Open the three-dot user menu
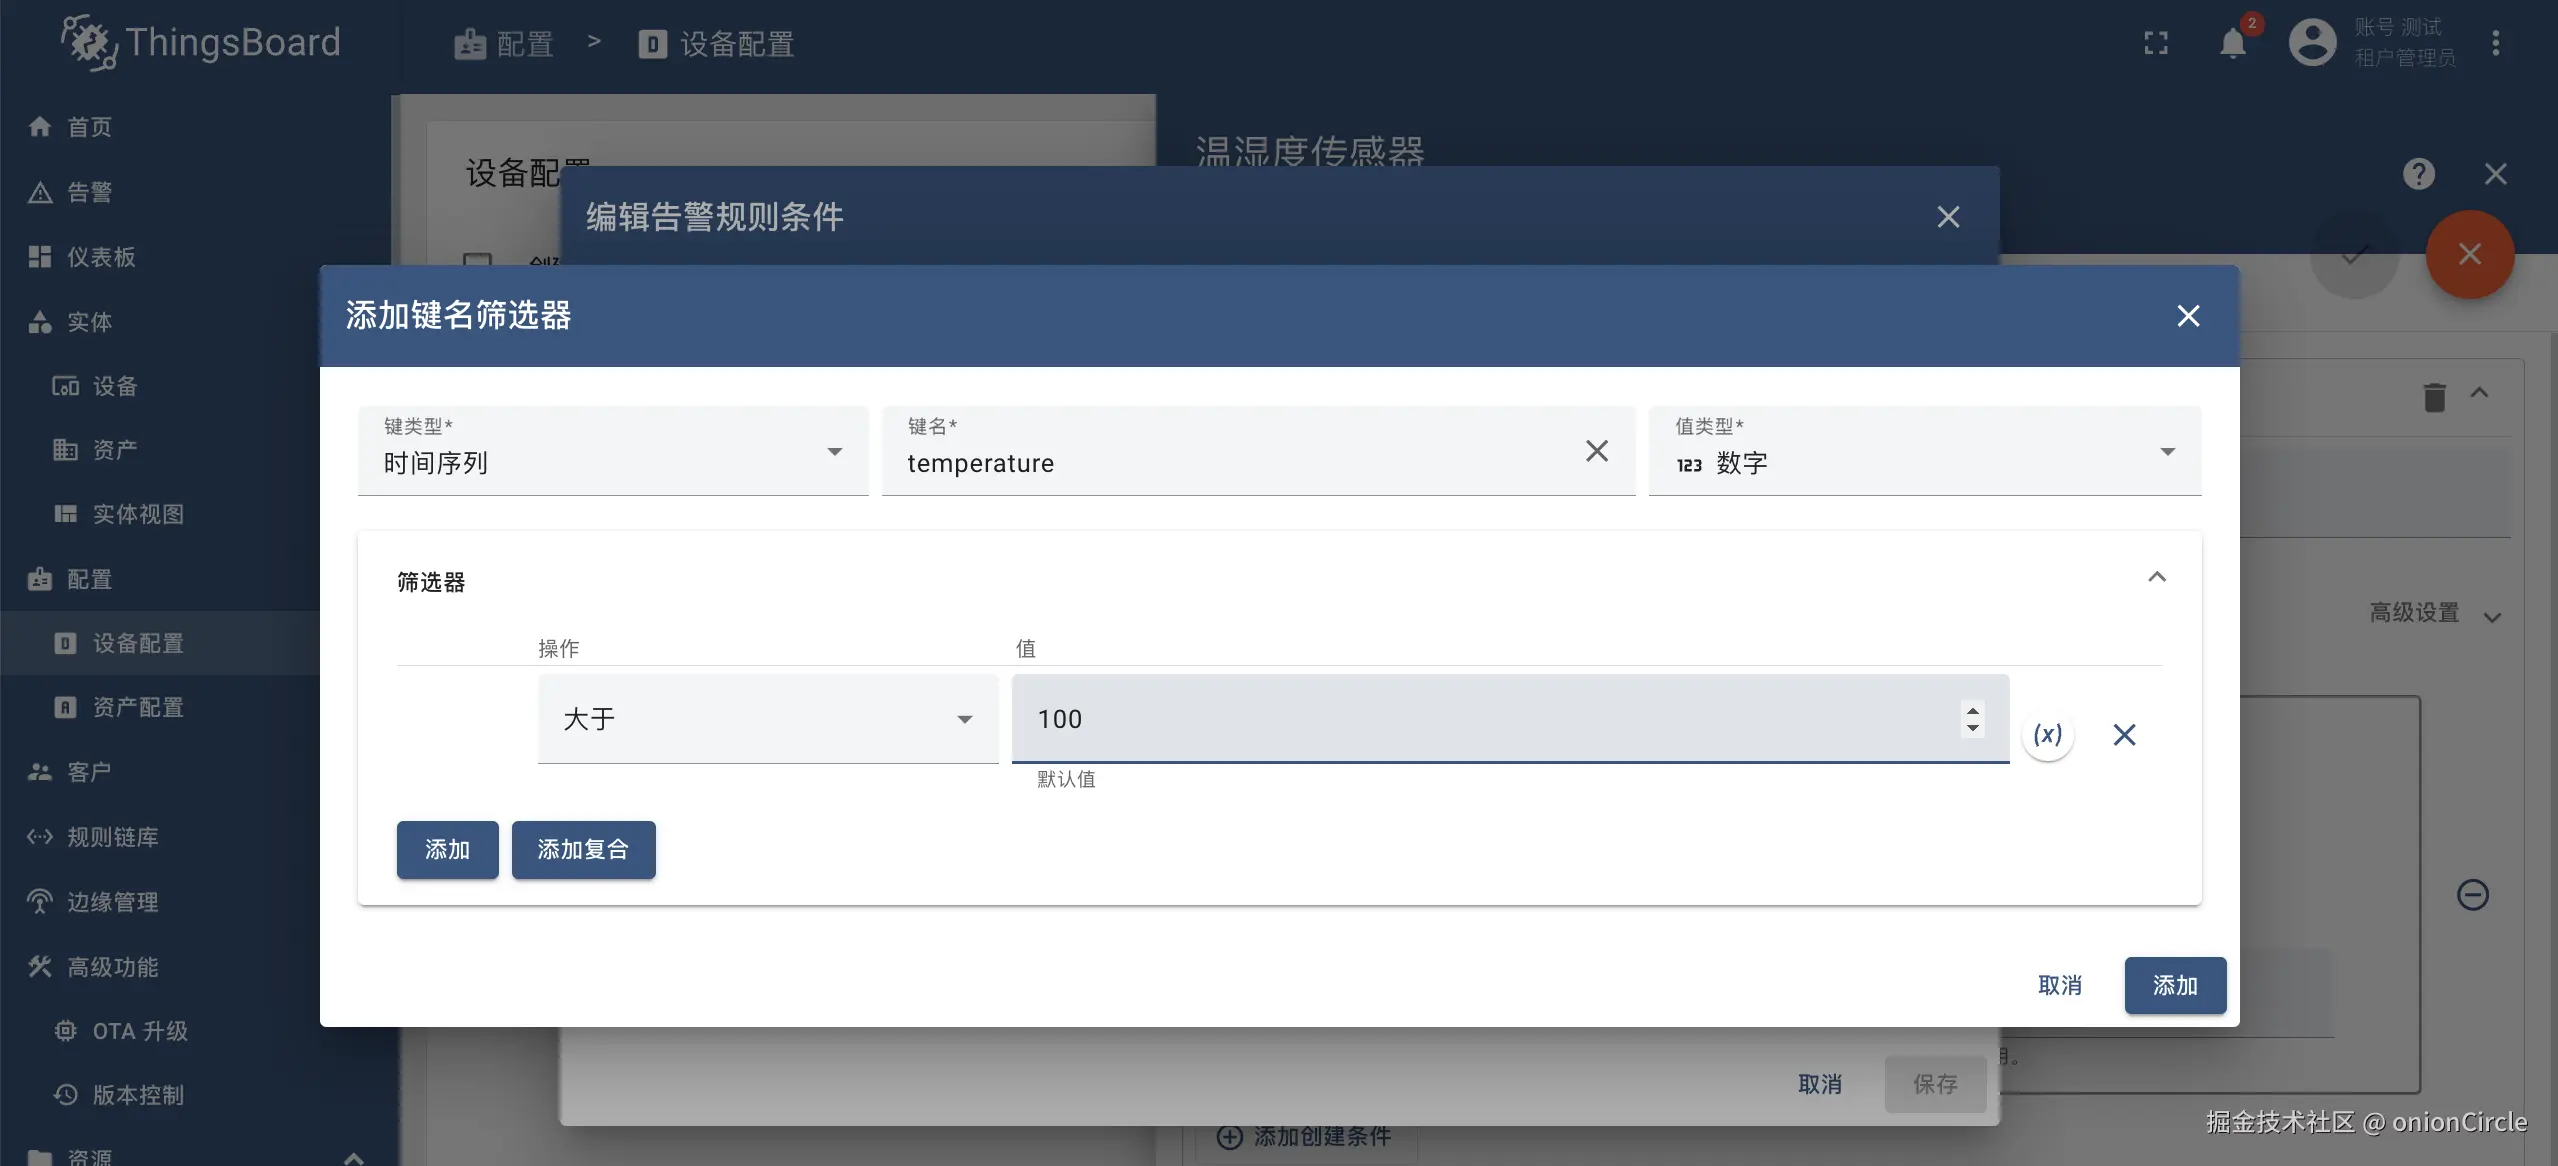The width and height of the screenshot is (2558, 1166). click(x=2495, y=44)
